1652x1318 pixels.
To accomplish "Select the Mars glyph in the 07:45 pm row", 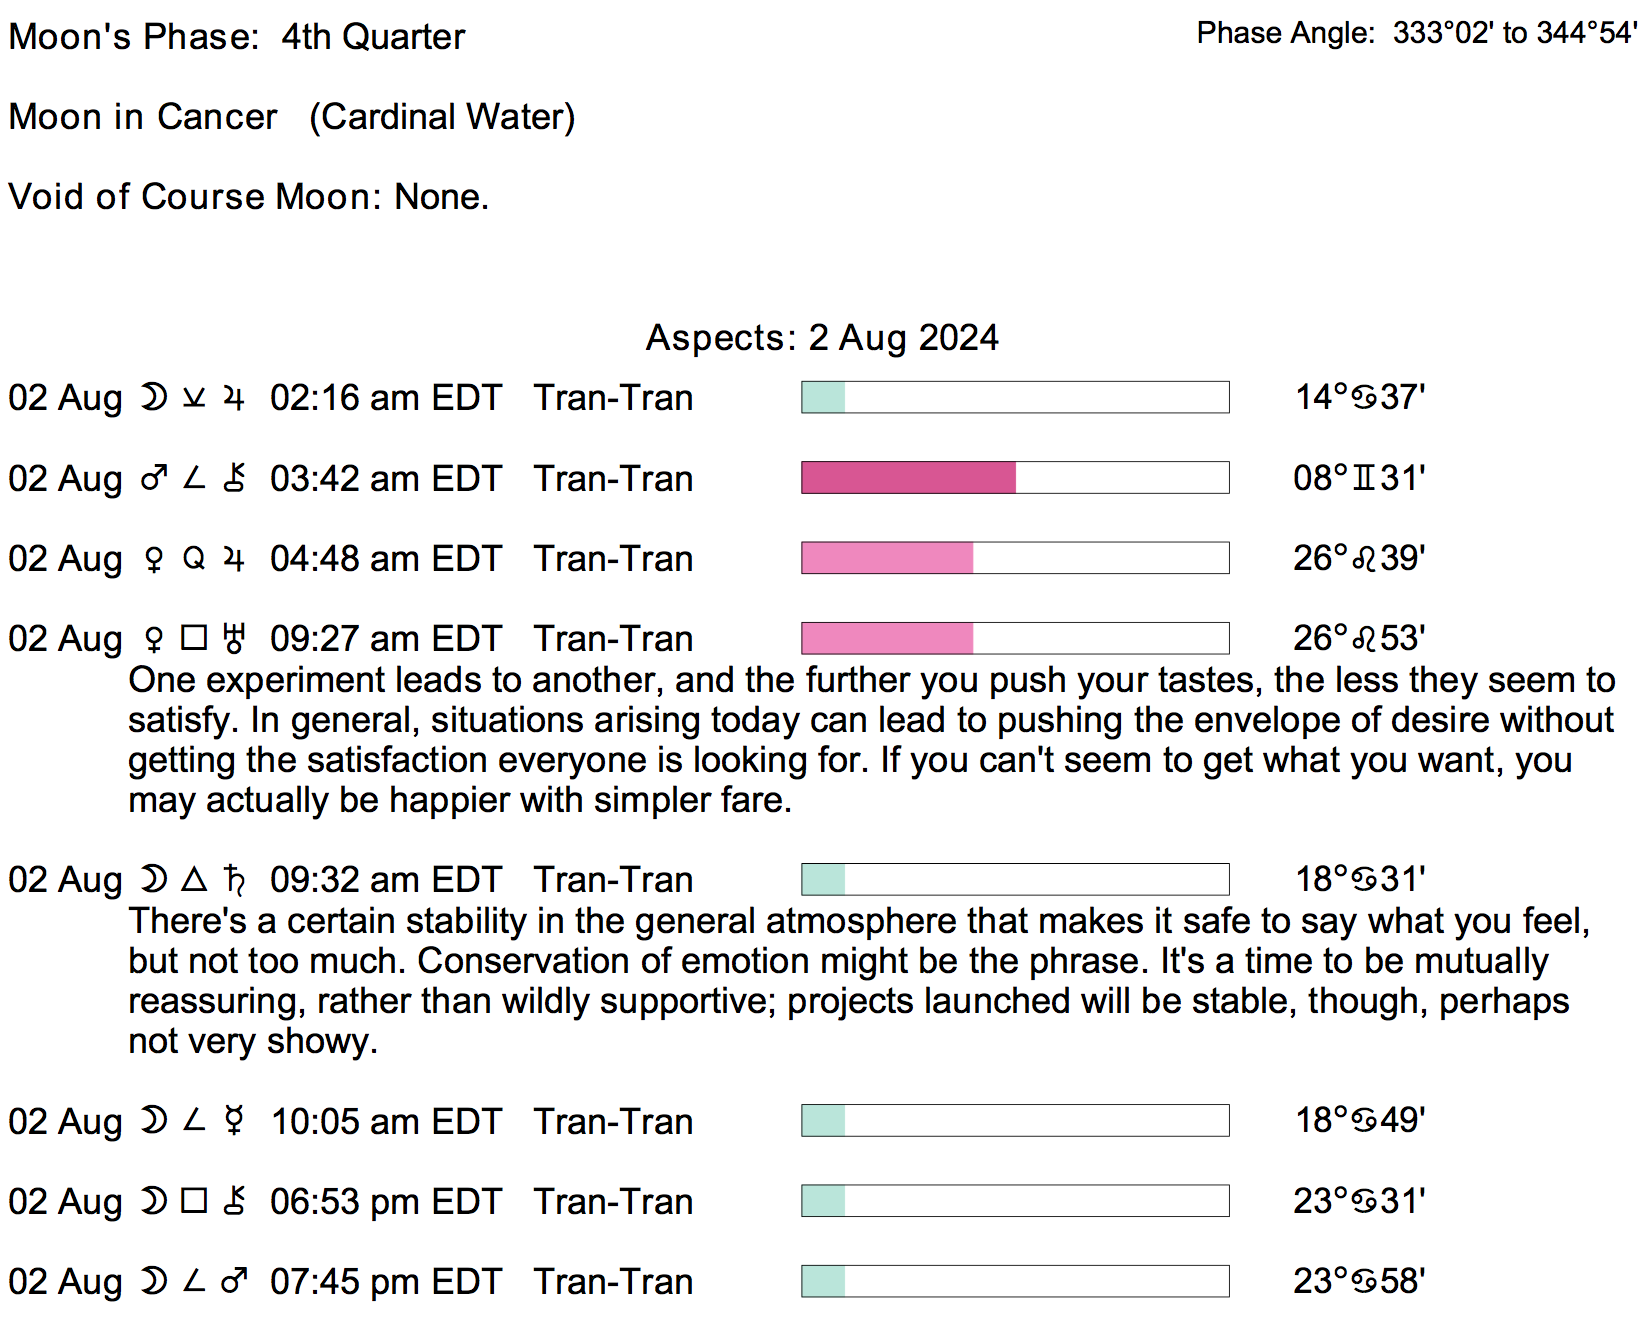I will [234, 1281].
